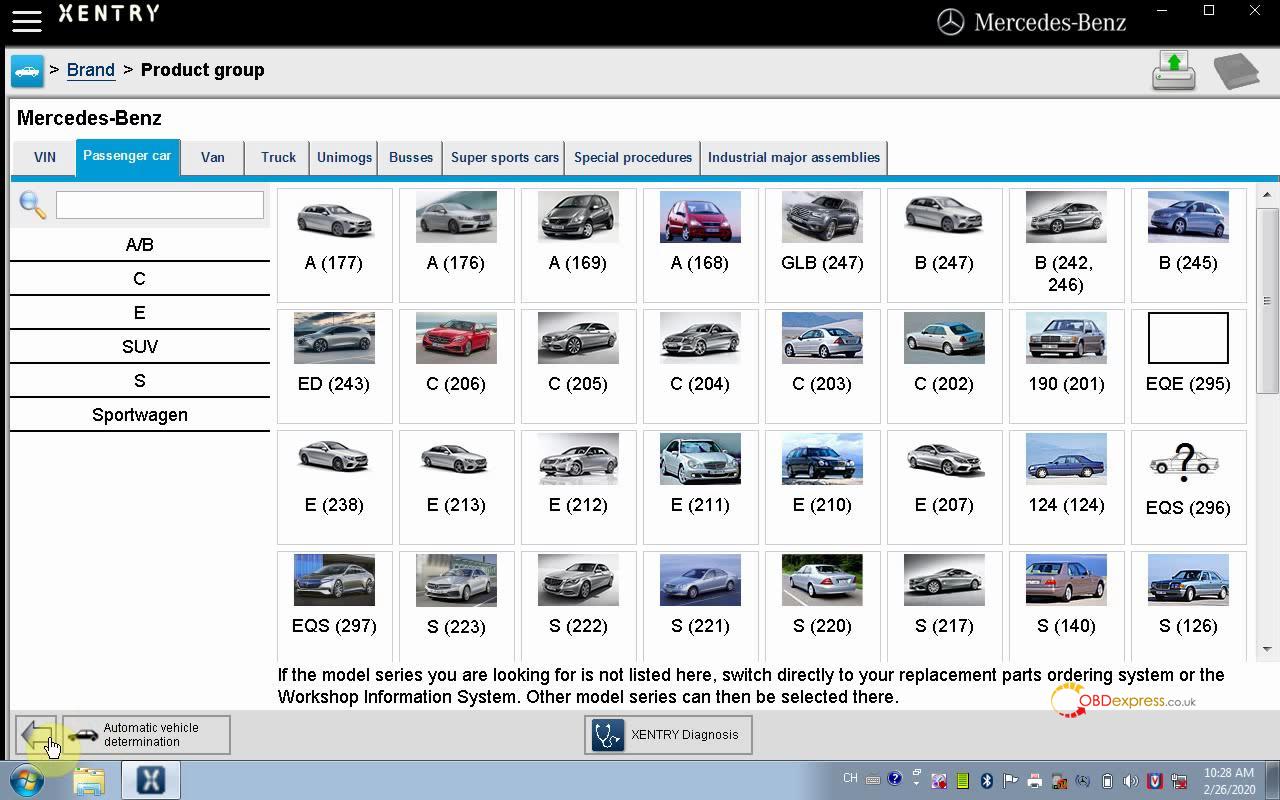Choose the S (221) model
The height and width of the screenshot is (800, 1280).
coord(700,605)
